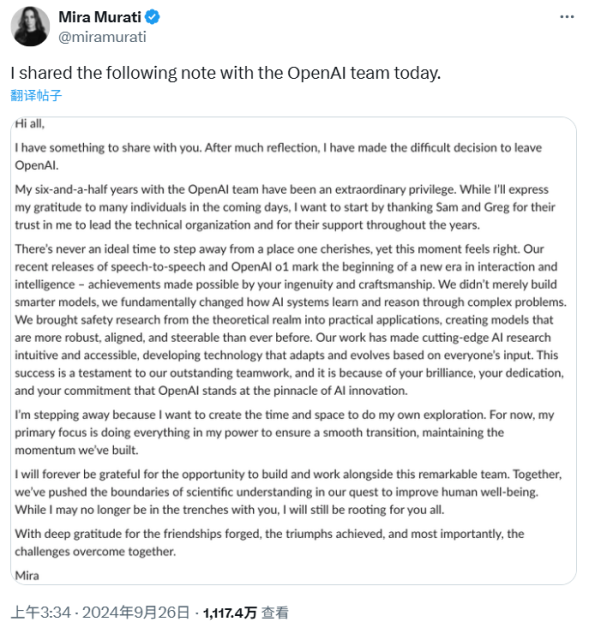589x635 pixels.
Task: Click the Mira Murati display name
Action: click(100, 17)
